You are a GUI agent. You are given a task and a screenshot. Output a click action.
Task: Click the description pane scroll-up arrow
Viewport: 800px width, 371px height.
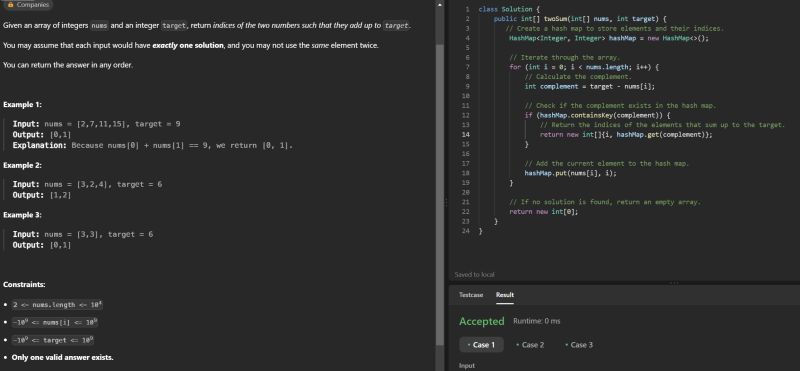tap(440, 5)
